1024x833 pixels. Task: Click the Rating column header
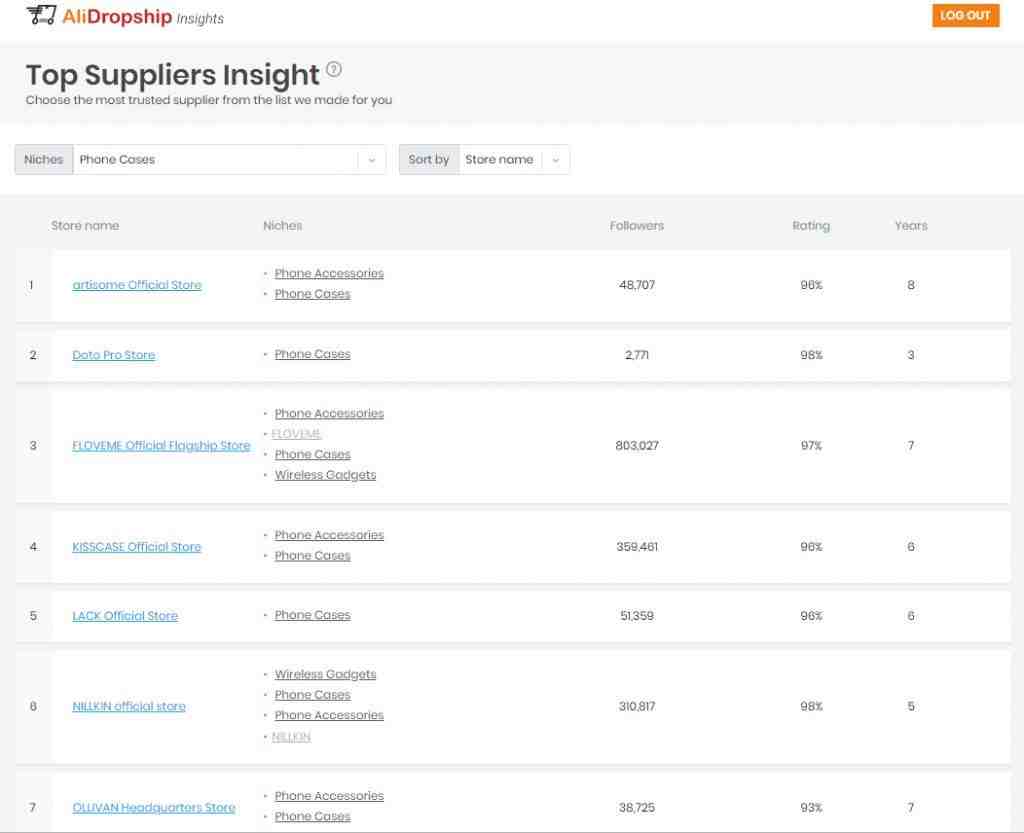tap(811, 226)
